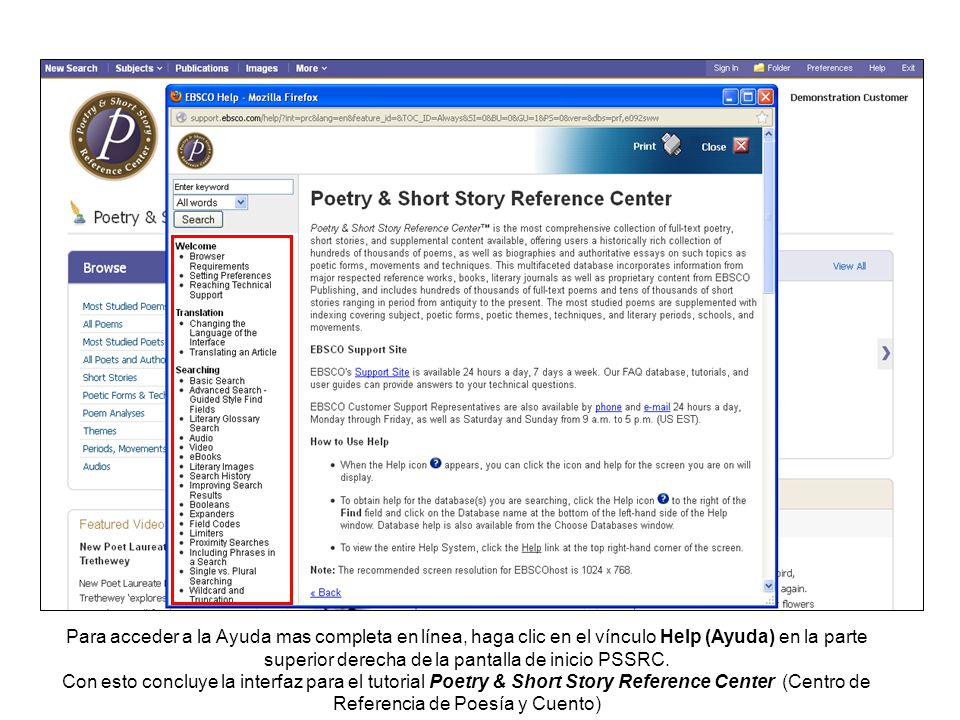960x720 pixels.
Task: Click the next arrow on the carousel's right side
Action: [x=885, y=353]
